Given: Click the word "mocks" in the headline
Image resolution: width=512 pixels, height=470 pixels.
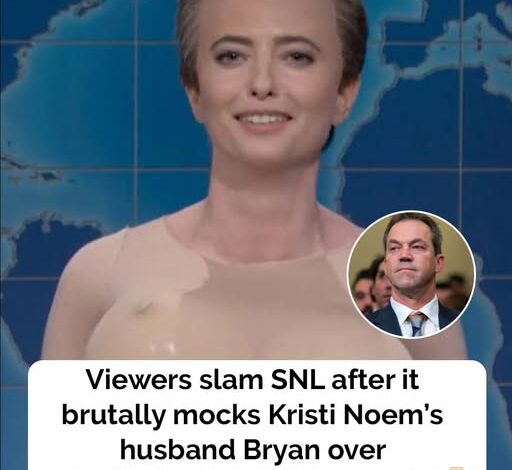Looking at the screenshot, I should click(217, 415).
